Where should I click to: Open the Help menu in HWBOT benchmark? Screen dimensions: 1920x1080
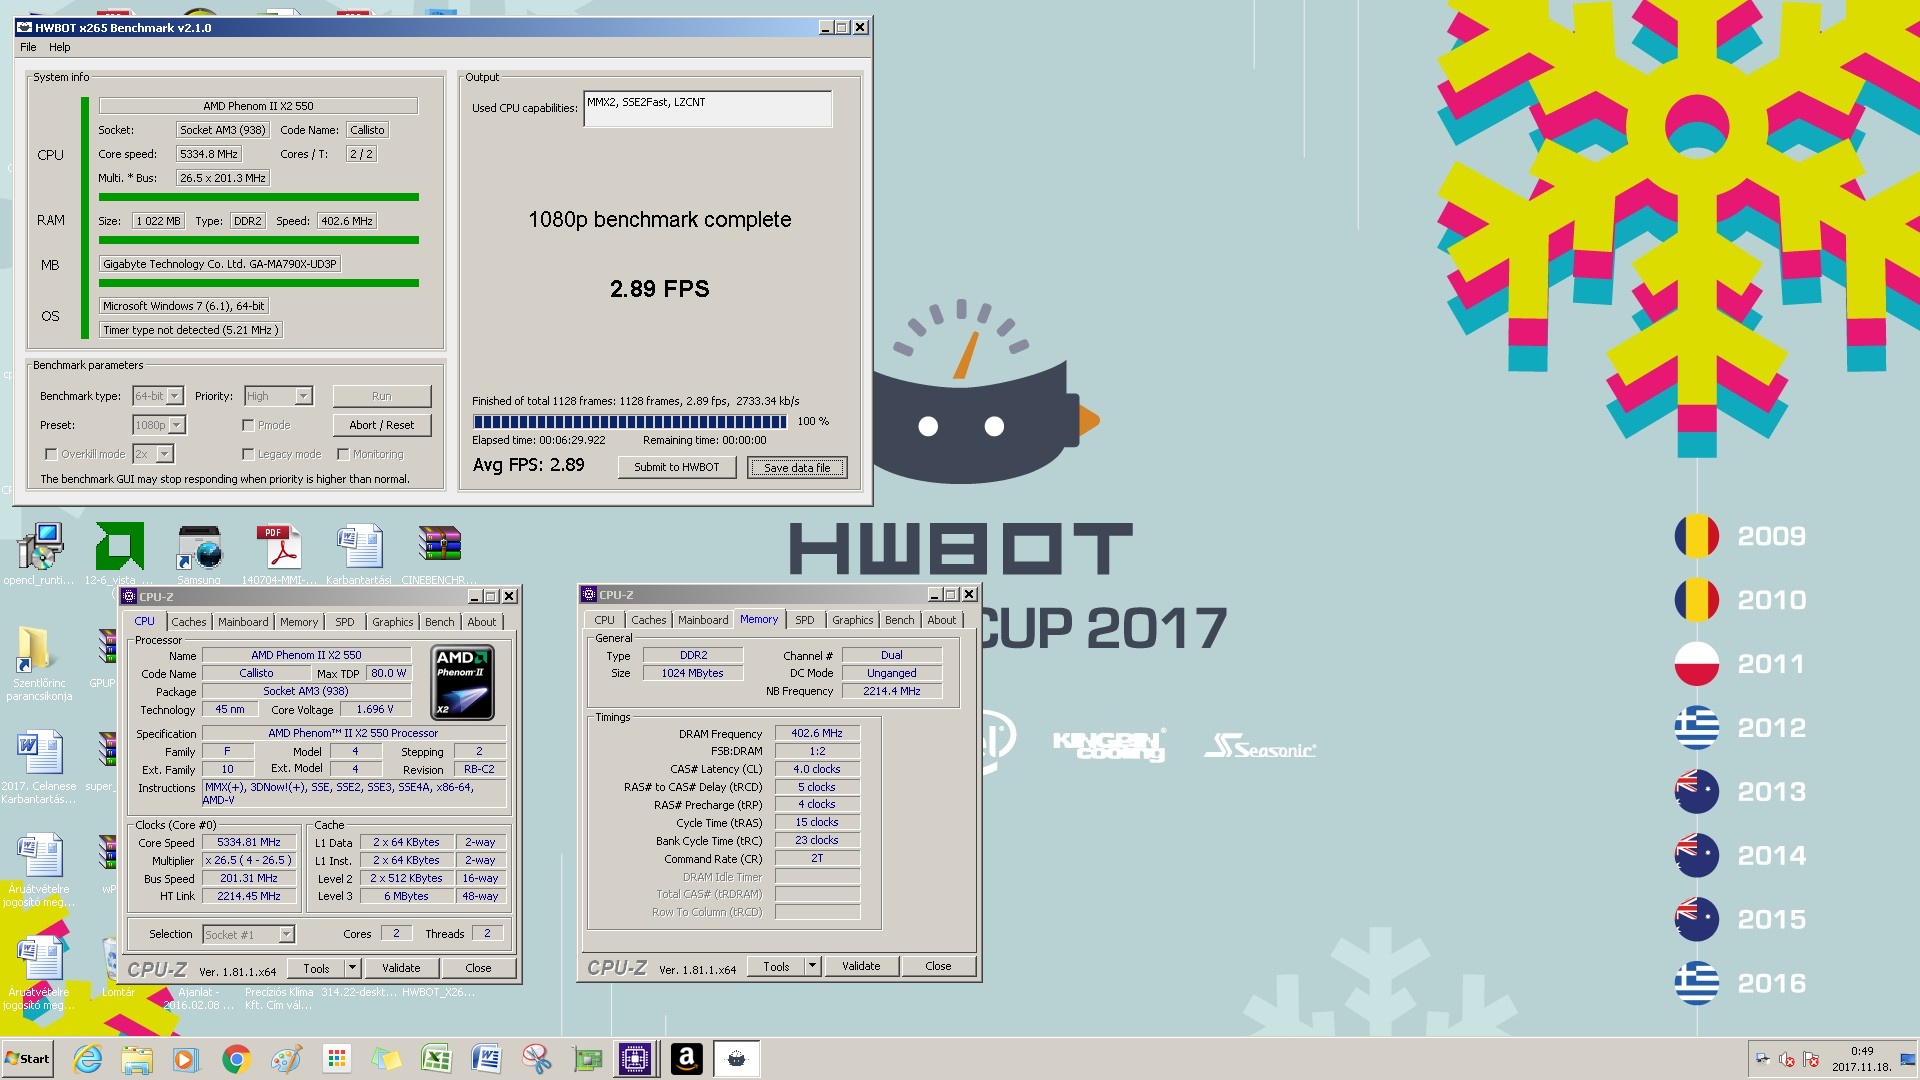(x=60, y=47)
